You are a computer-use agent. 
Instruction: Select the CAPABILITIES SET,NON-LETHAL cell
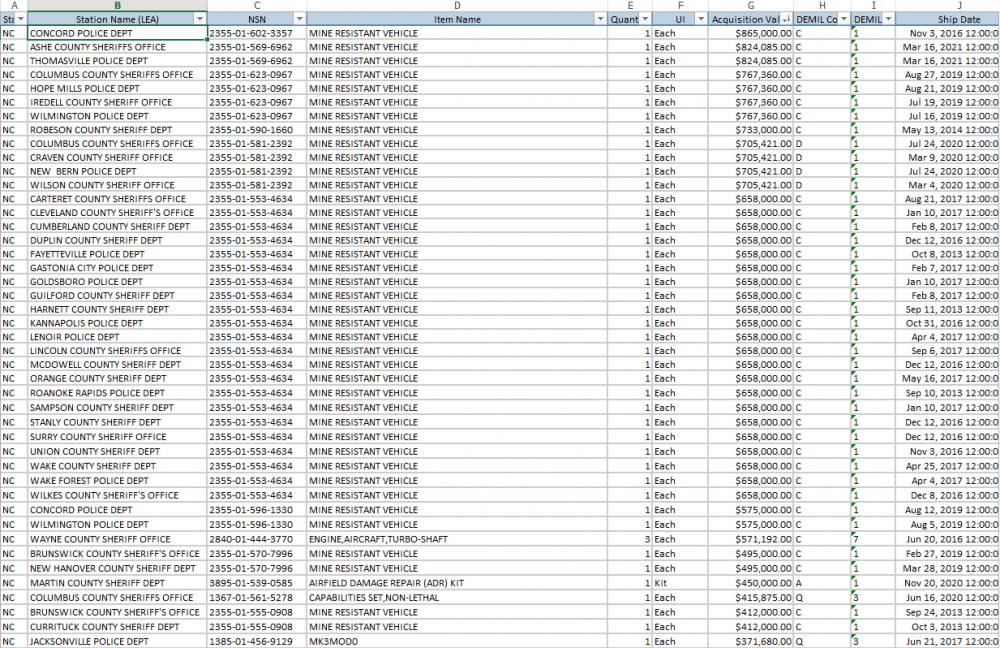(x=457, y=597)
